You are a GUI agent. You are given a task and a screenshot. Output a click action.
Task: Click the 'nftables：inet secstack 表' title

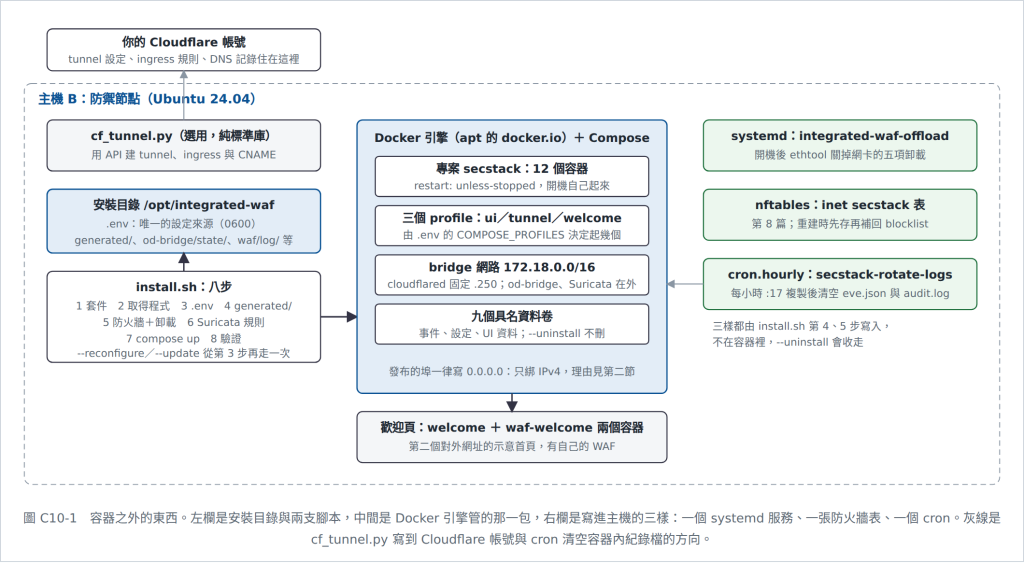[x=840, y=205]
